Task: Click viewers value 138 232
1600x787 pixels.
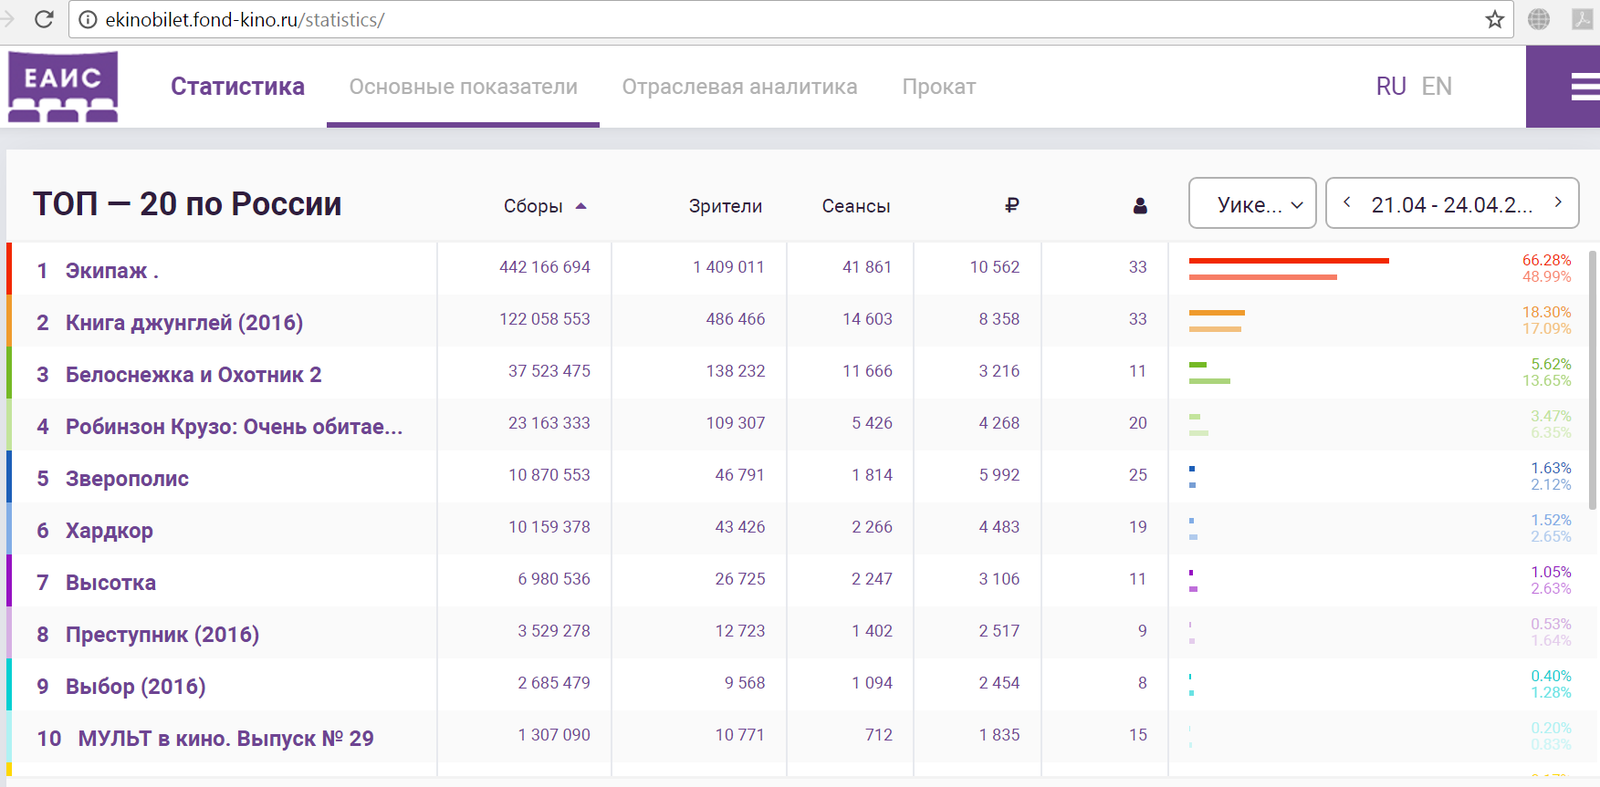Action: [735, 371]
